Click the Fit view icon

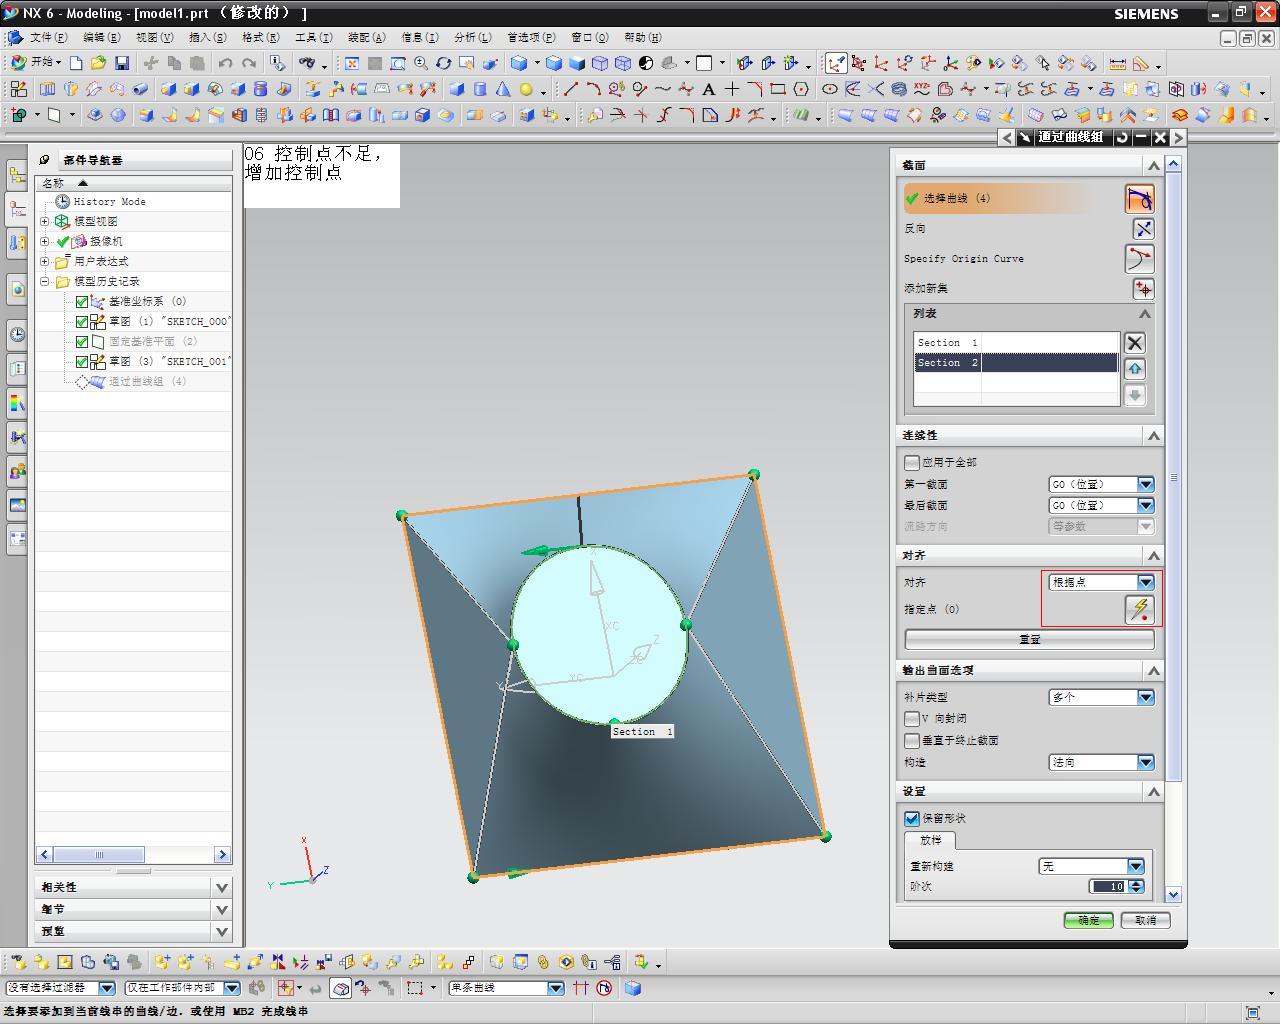tap(352, 63)
